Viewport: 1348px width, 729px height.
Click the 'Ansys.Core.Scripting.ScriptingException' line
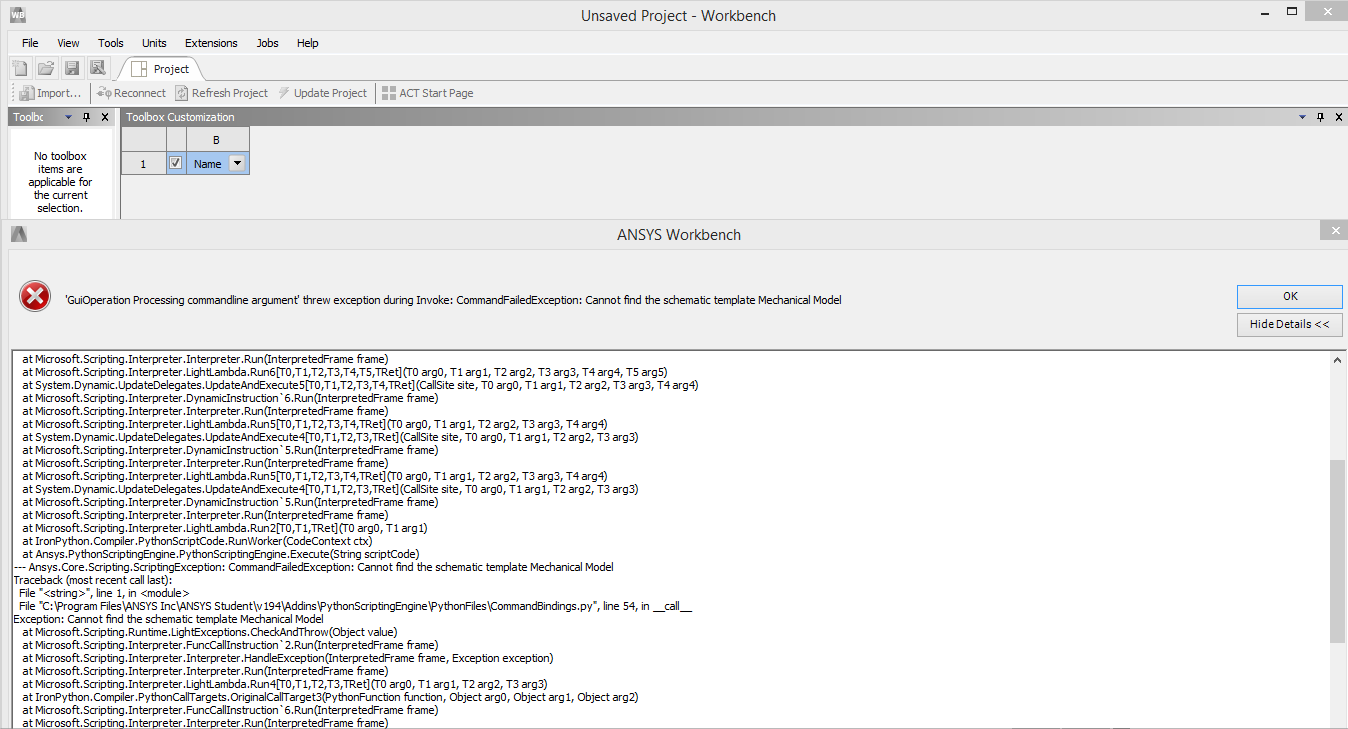tap(313, 567)
